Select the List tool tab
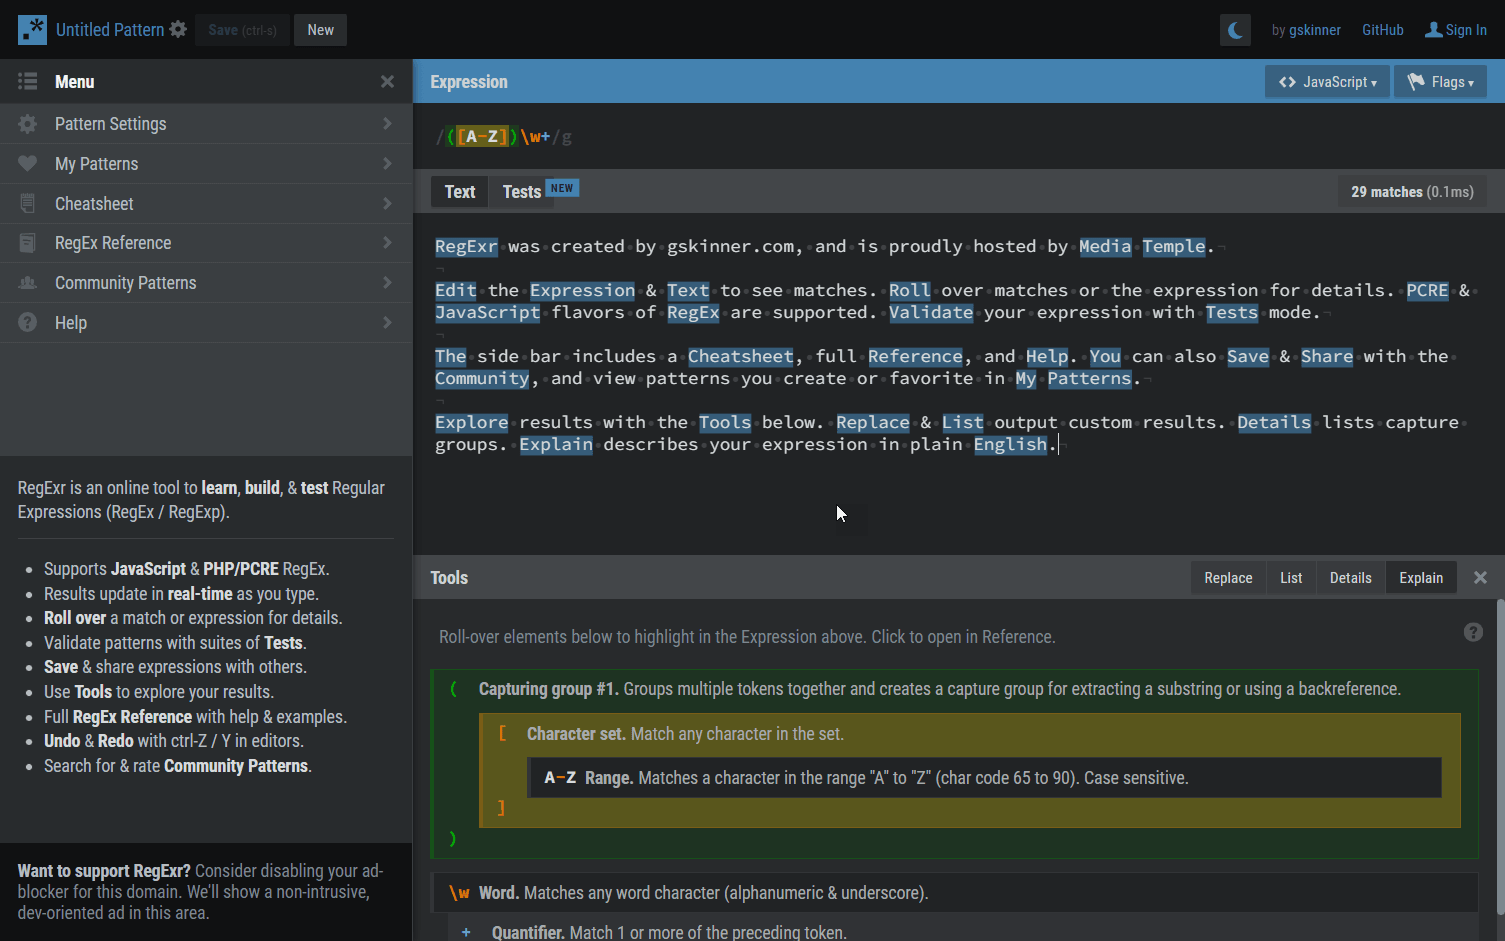This screenshot has height=941, width=1505. coord(1291,578)
